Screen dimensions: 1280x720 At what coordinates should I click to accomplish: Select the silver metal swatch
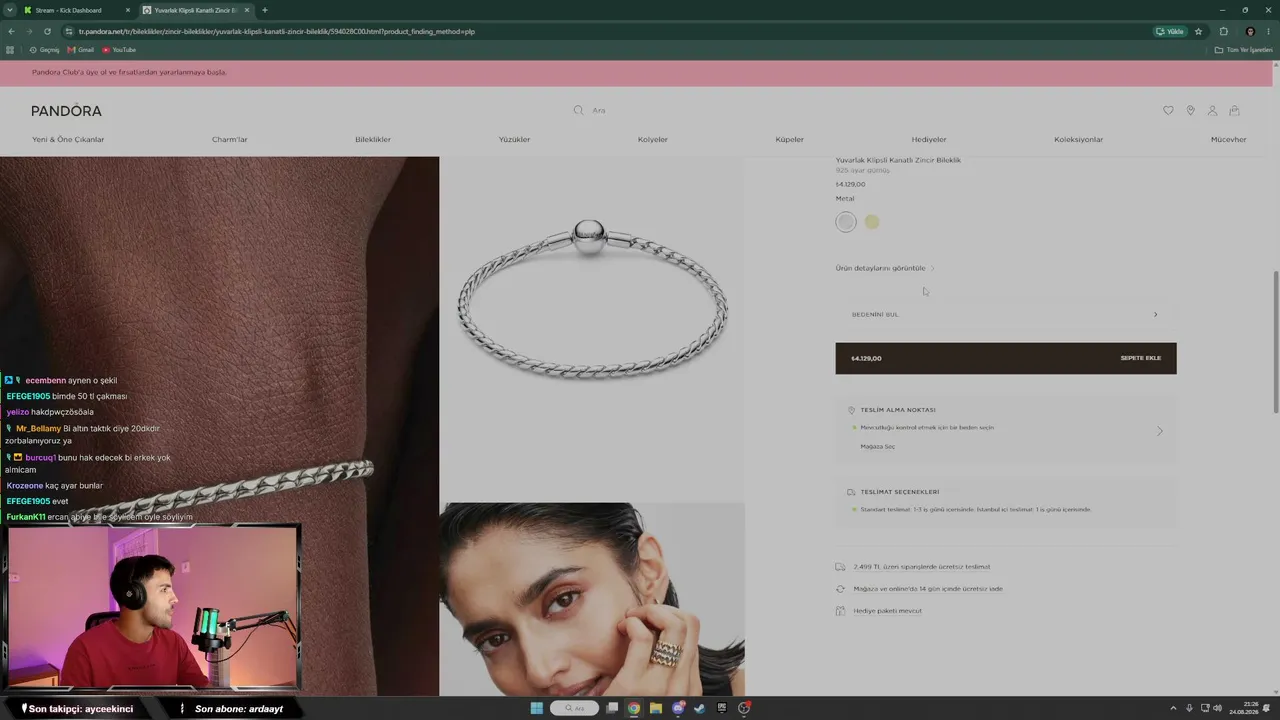click(x=846, y=222)
